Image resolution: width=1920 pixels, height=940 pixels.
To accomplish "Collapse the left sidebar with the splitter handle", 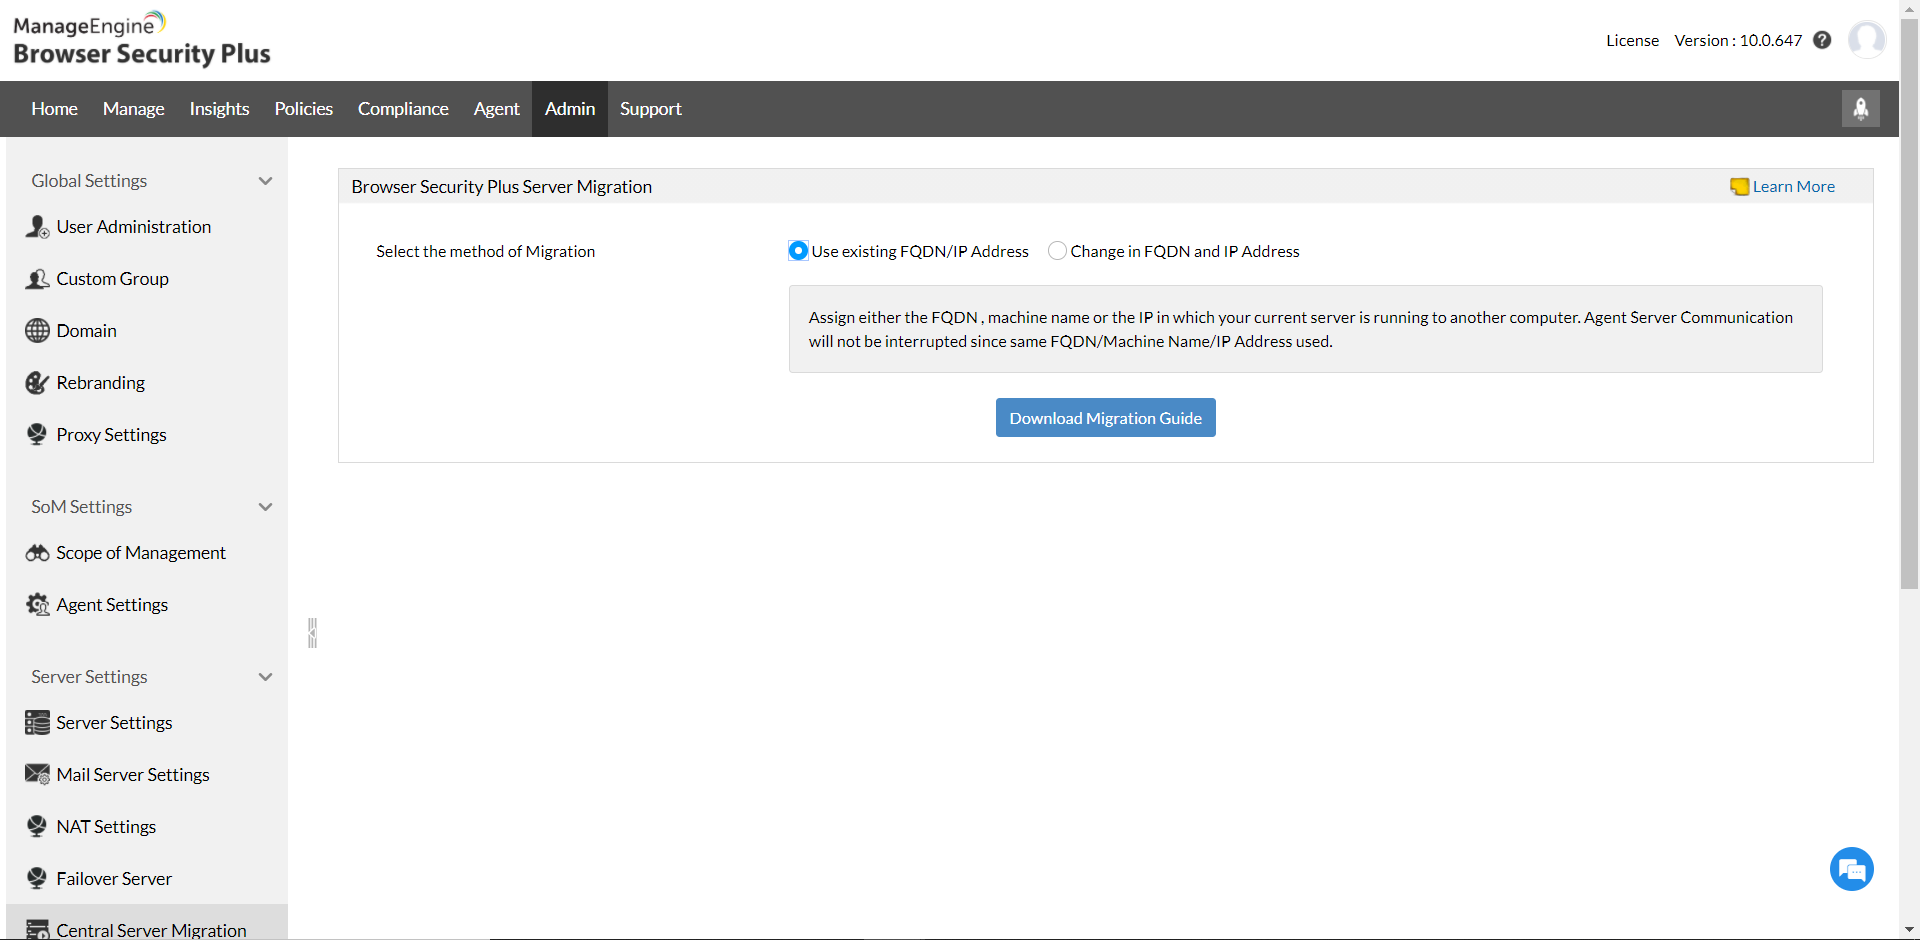I will click(x=312, y=633).
